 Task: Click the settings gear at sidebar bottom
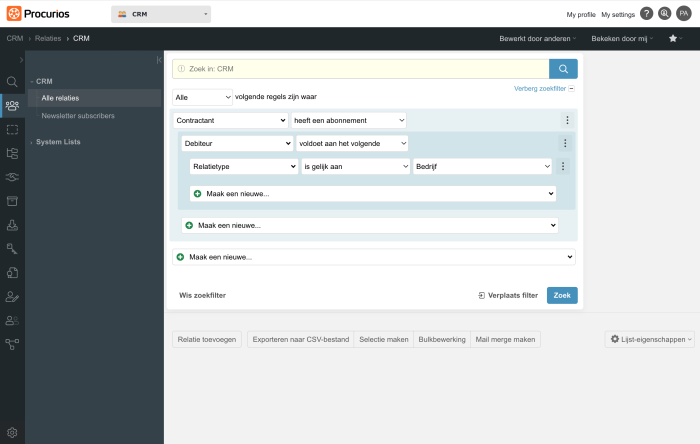12,432
